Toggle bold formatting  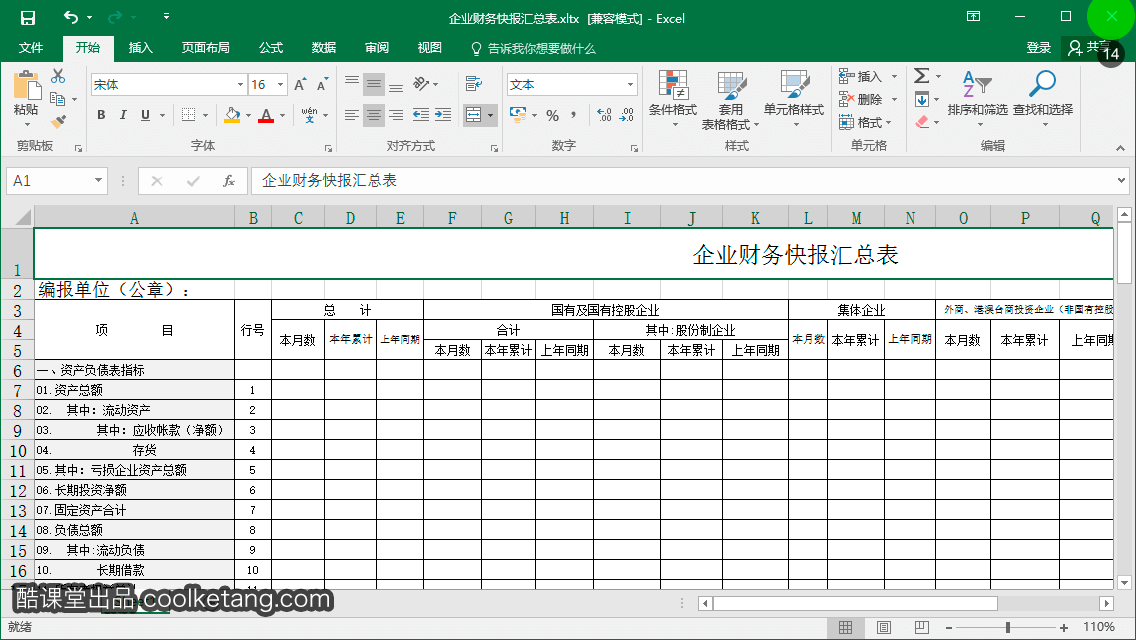tap(101, 115)
